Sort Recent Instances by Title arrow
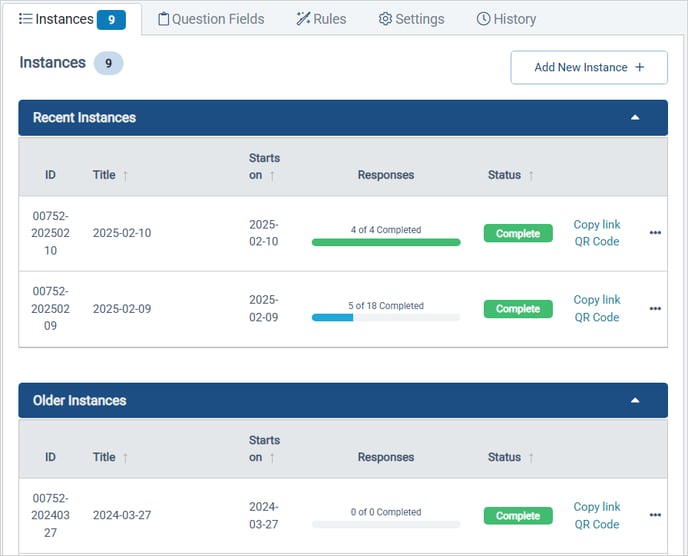688x556 pixels. (x=125, y=175)
